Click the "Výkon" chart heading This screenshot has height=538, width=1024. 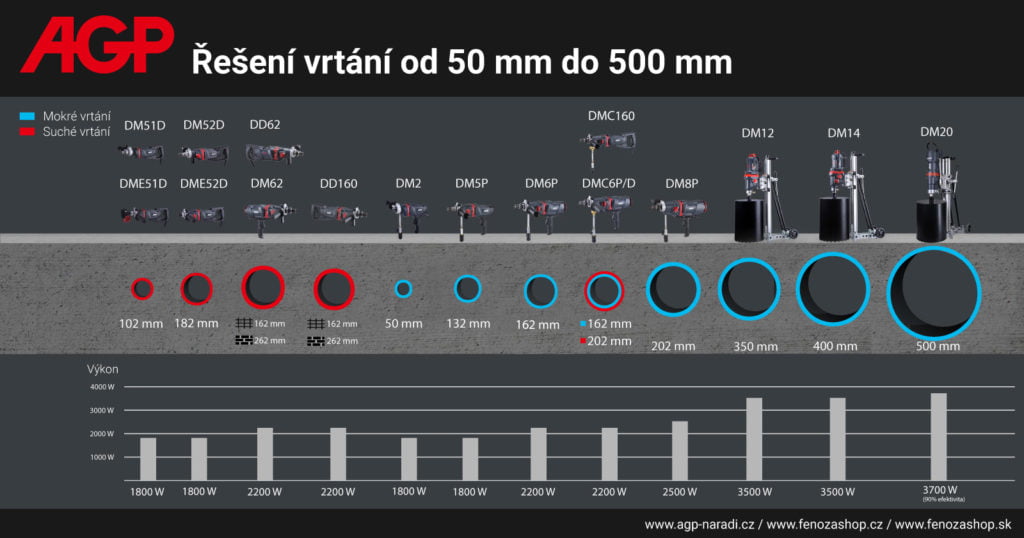click(103, 369)
